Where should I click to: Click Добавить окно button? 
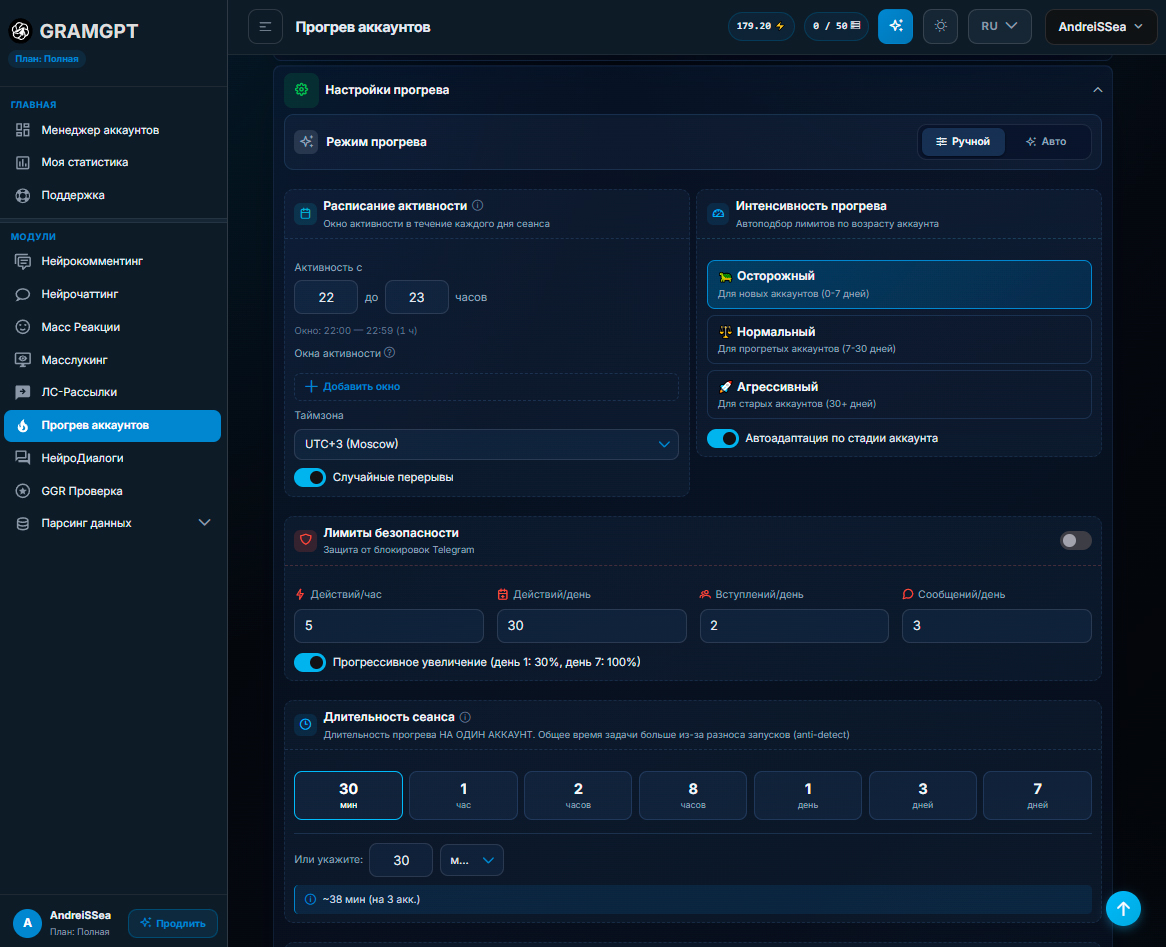(x=486, y=386)
